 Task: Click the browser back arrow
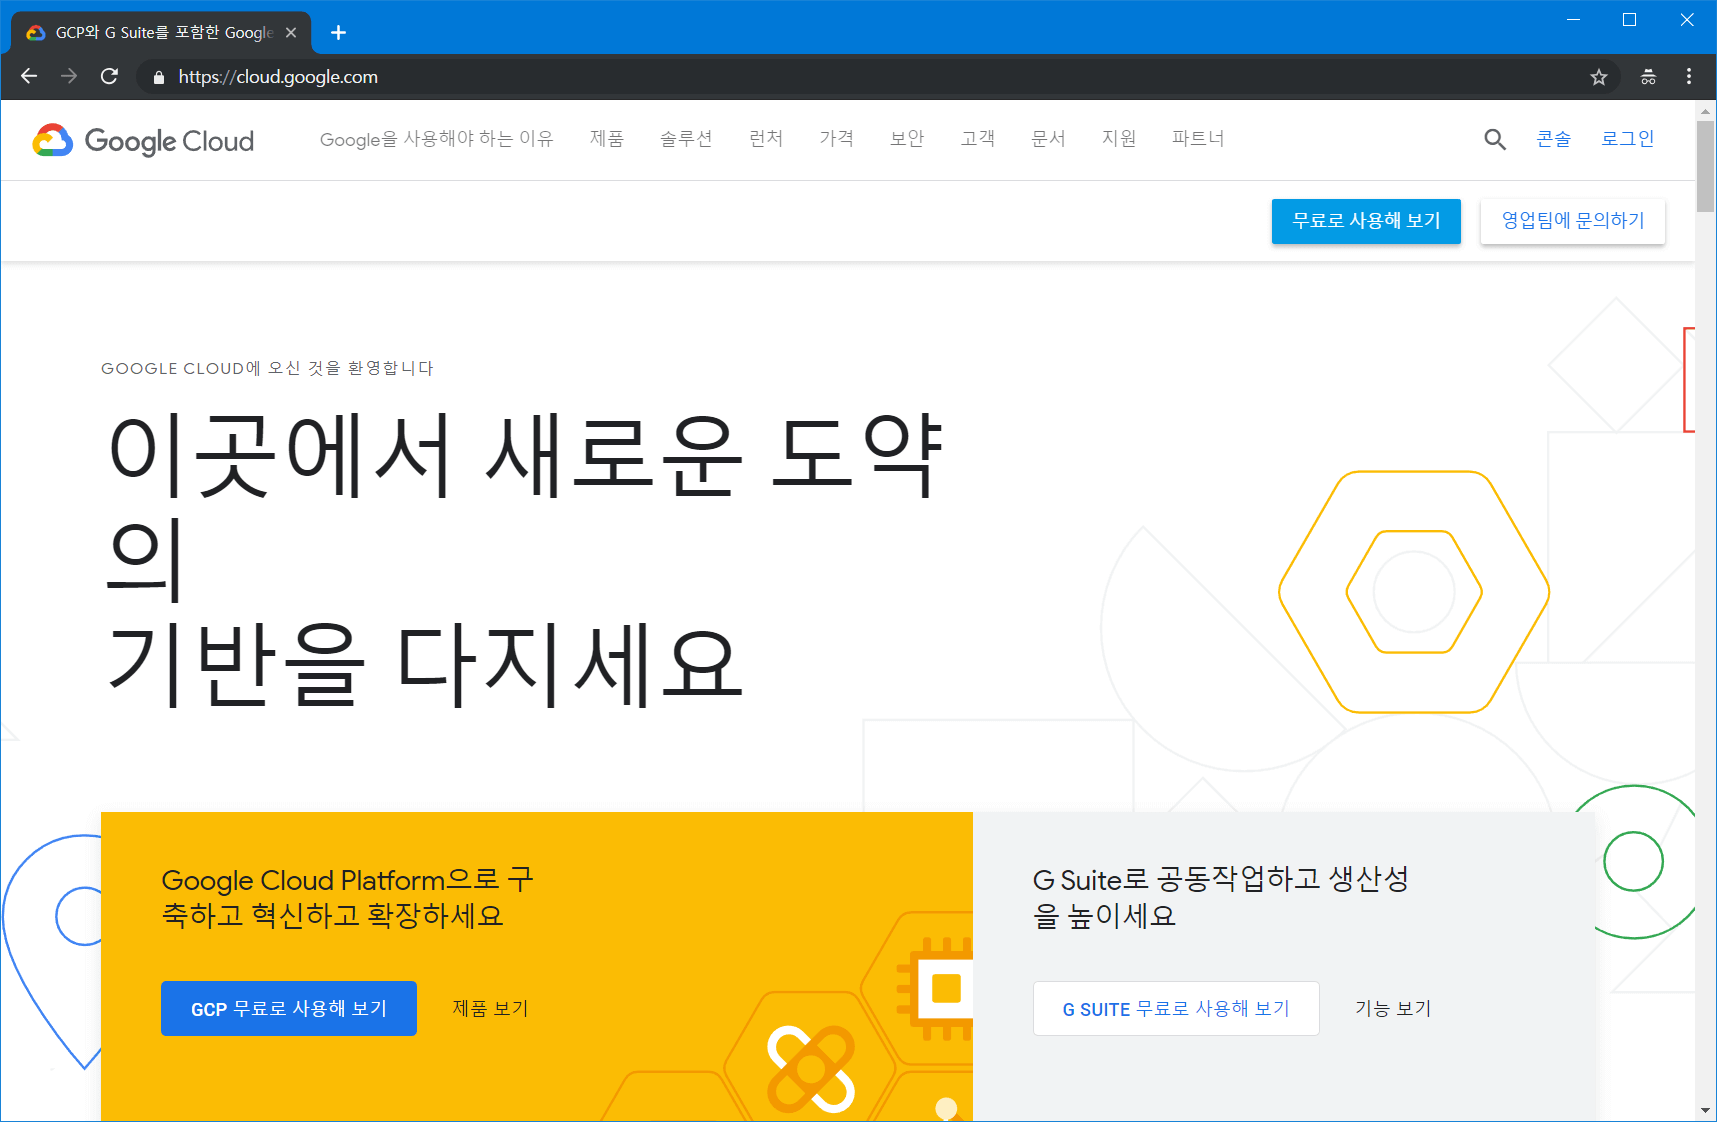[x=29, y=77]
